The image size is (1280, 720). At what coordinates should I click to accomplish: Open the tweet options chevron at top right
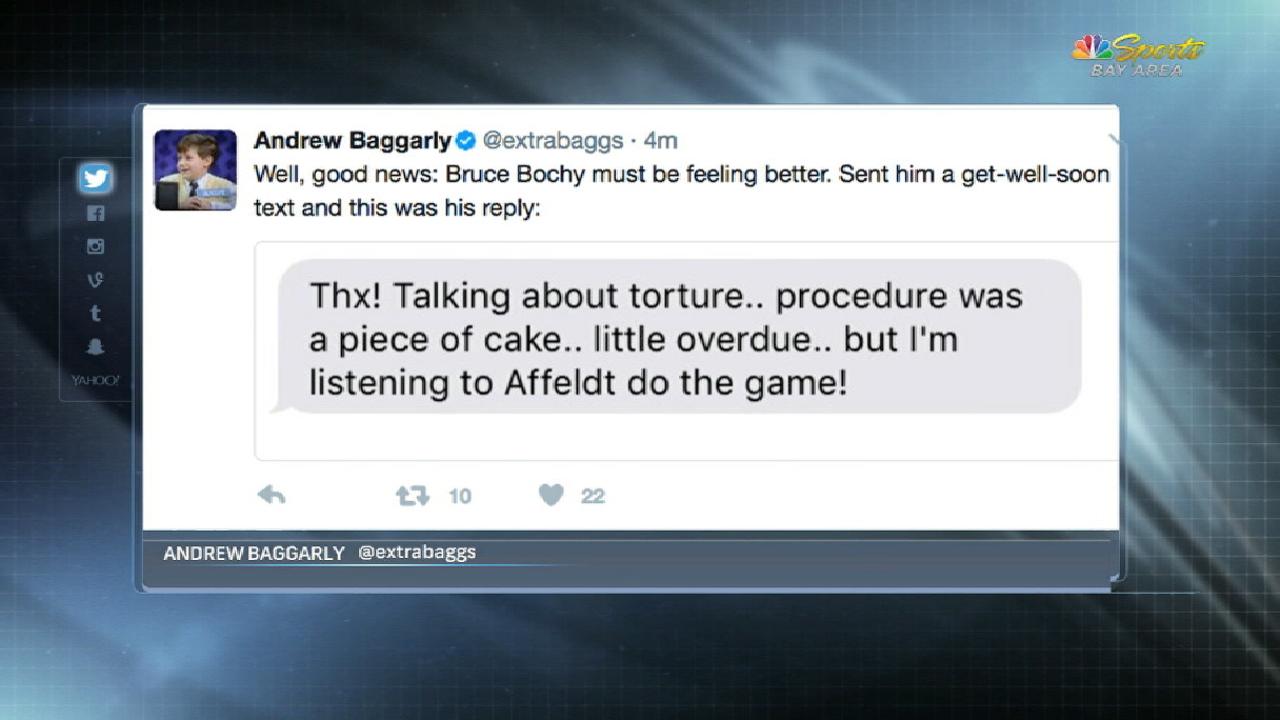[1112, 139]
